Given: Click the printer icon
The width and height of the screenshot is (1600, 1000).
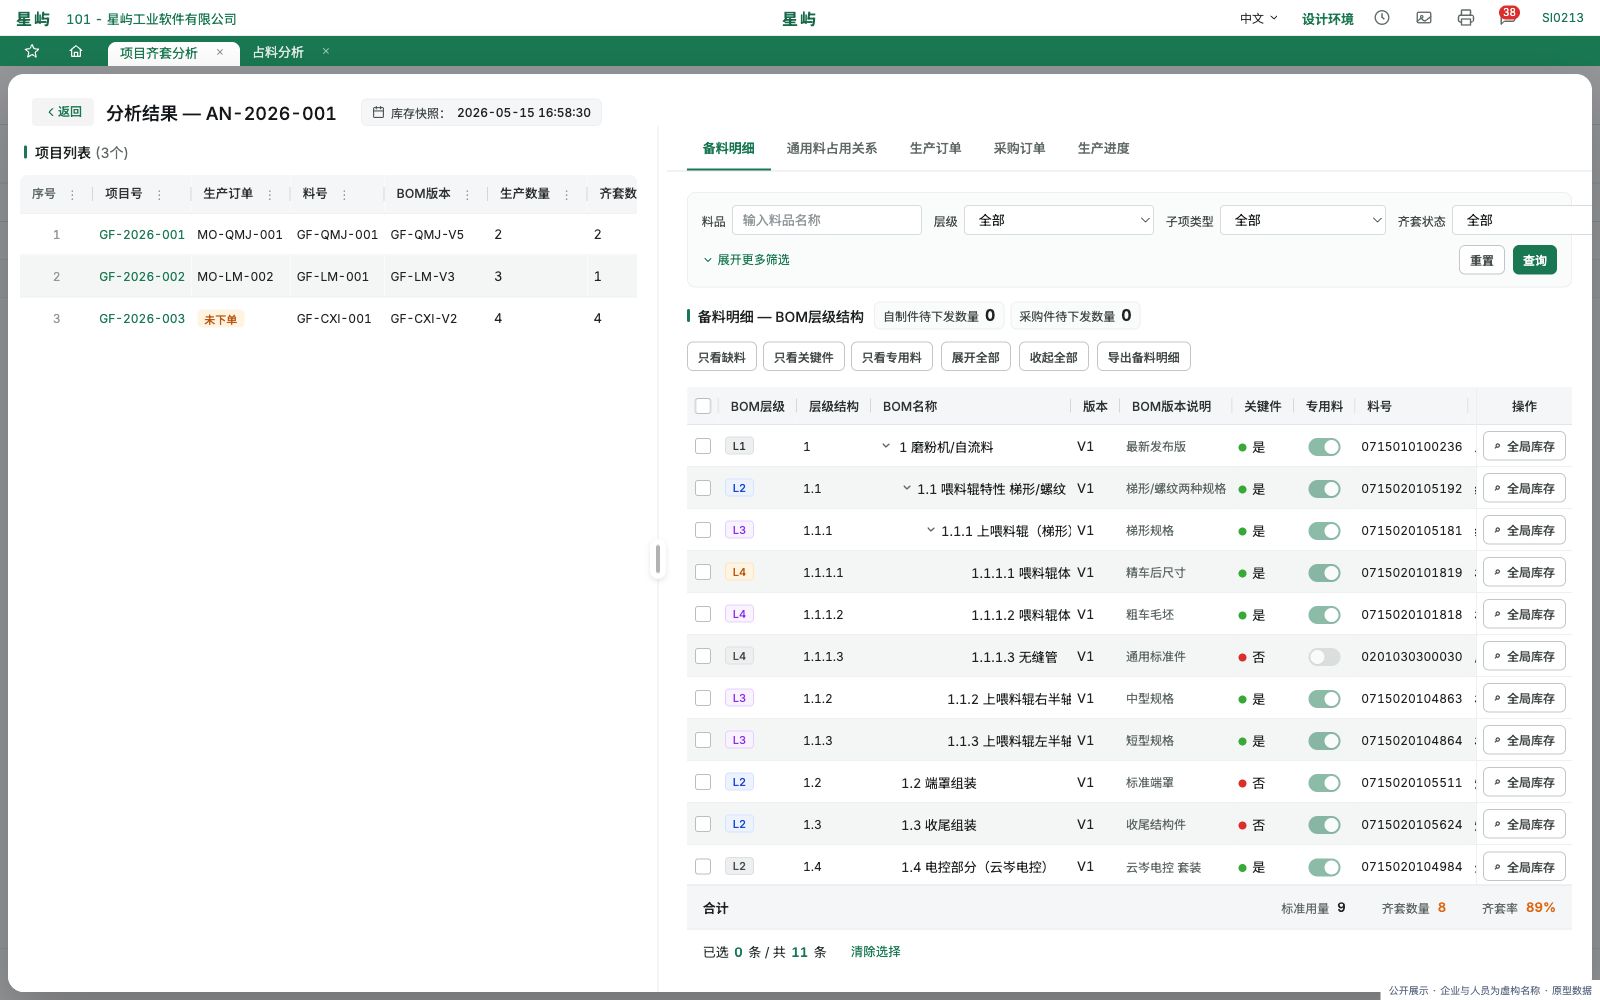Looking at the screenshot, I should tap(1466, 18).
